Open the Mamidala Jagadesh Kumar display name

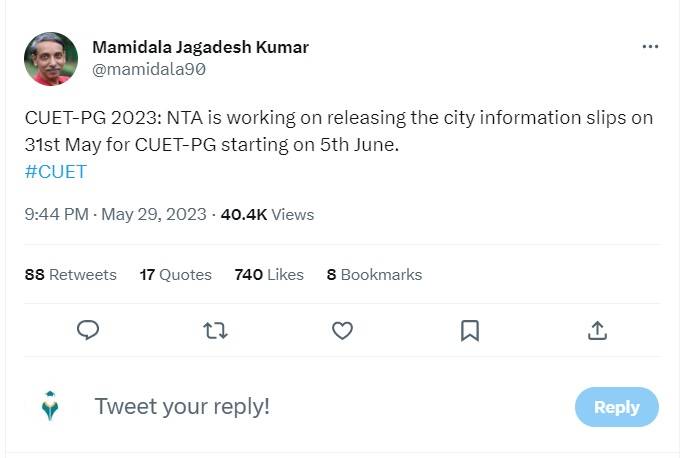[x=200, y=47]
